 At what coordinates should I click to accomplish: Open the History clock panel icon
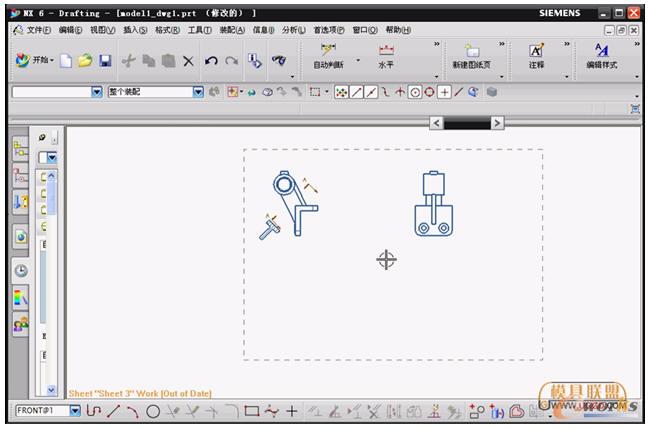point(21,270)
